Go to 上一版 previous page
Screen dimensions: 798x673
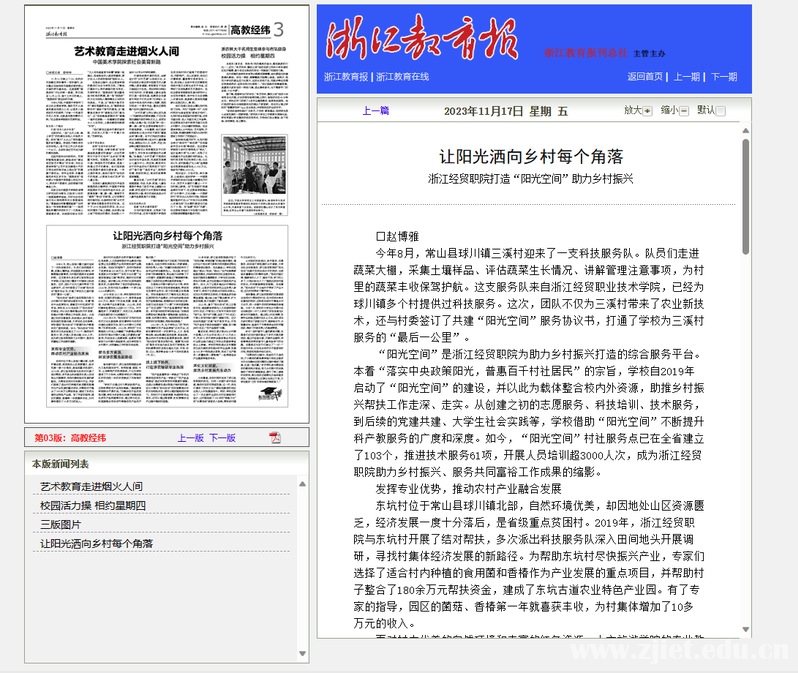pyautogui.click(x=190, y=438)
